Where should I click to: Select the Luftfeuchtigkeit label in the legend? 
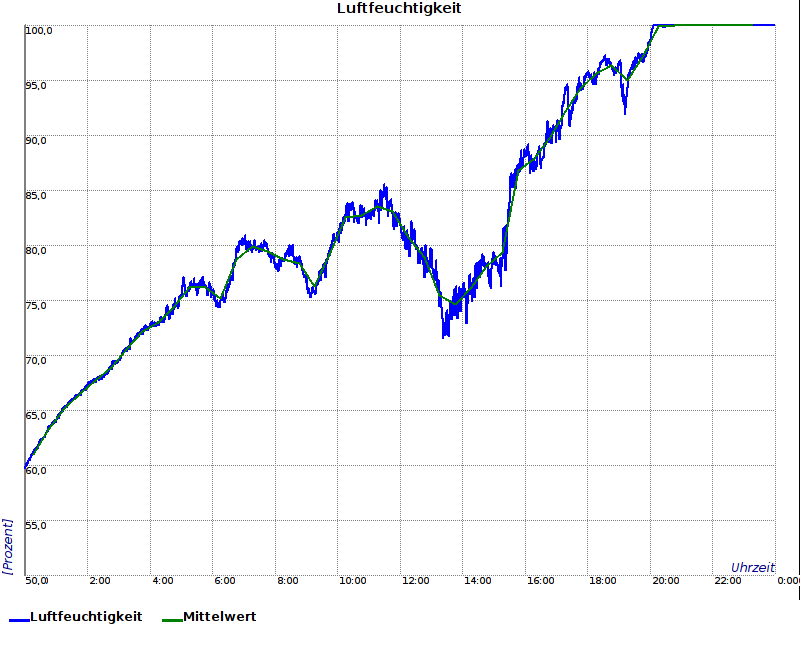point(86,617)
